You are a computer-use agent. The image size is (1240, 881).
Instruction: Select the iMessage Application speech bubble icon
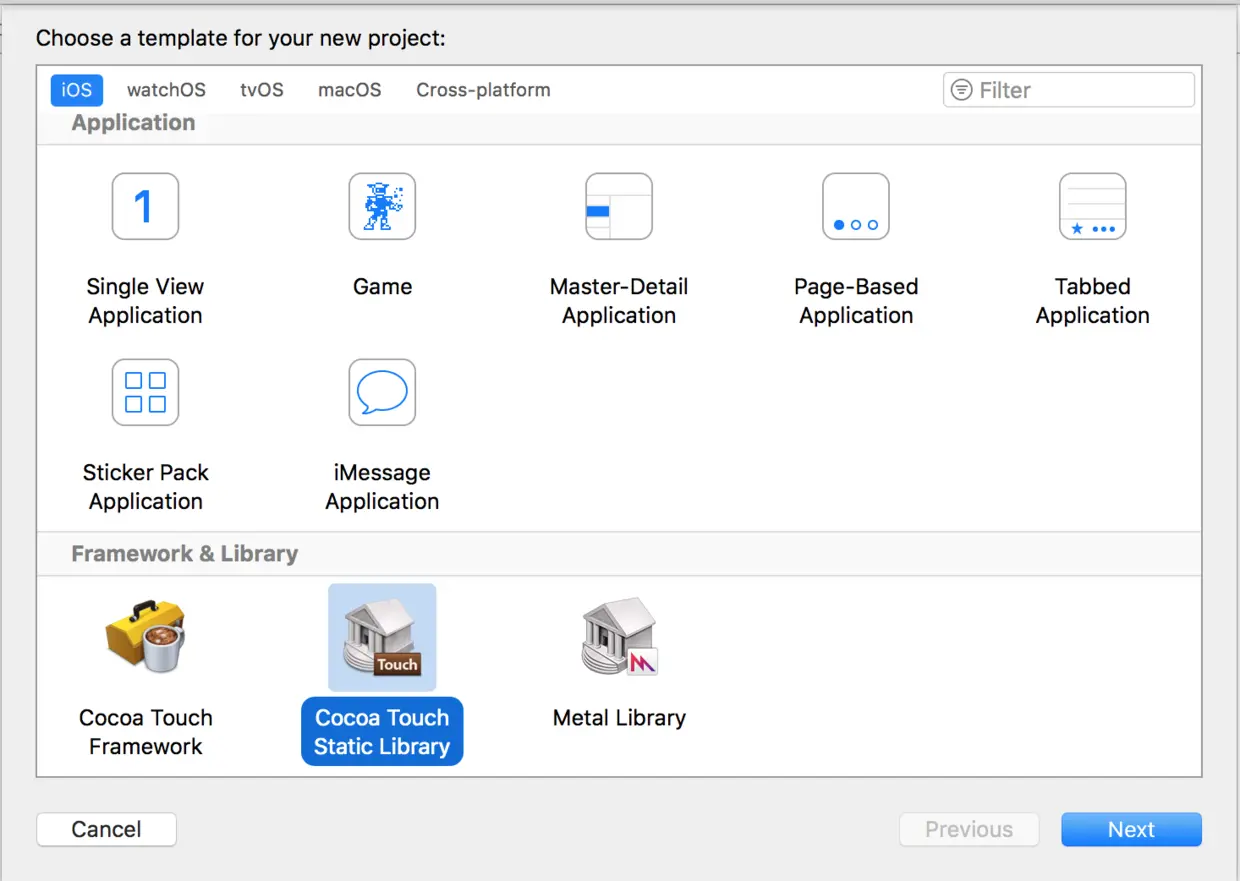[382, 392]
